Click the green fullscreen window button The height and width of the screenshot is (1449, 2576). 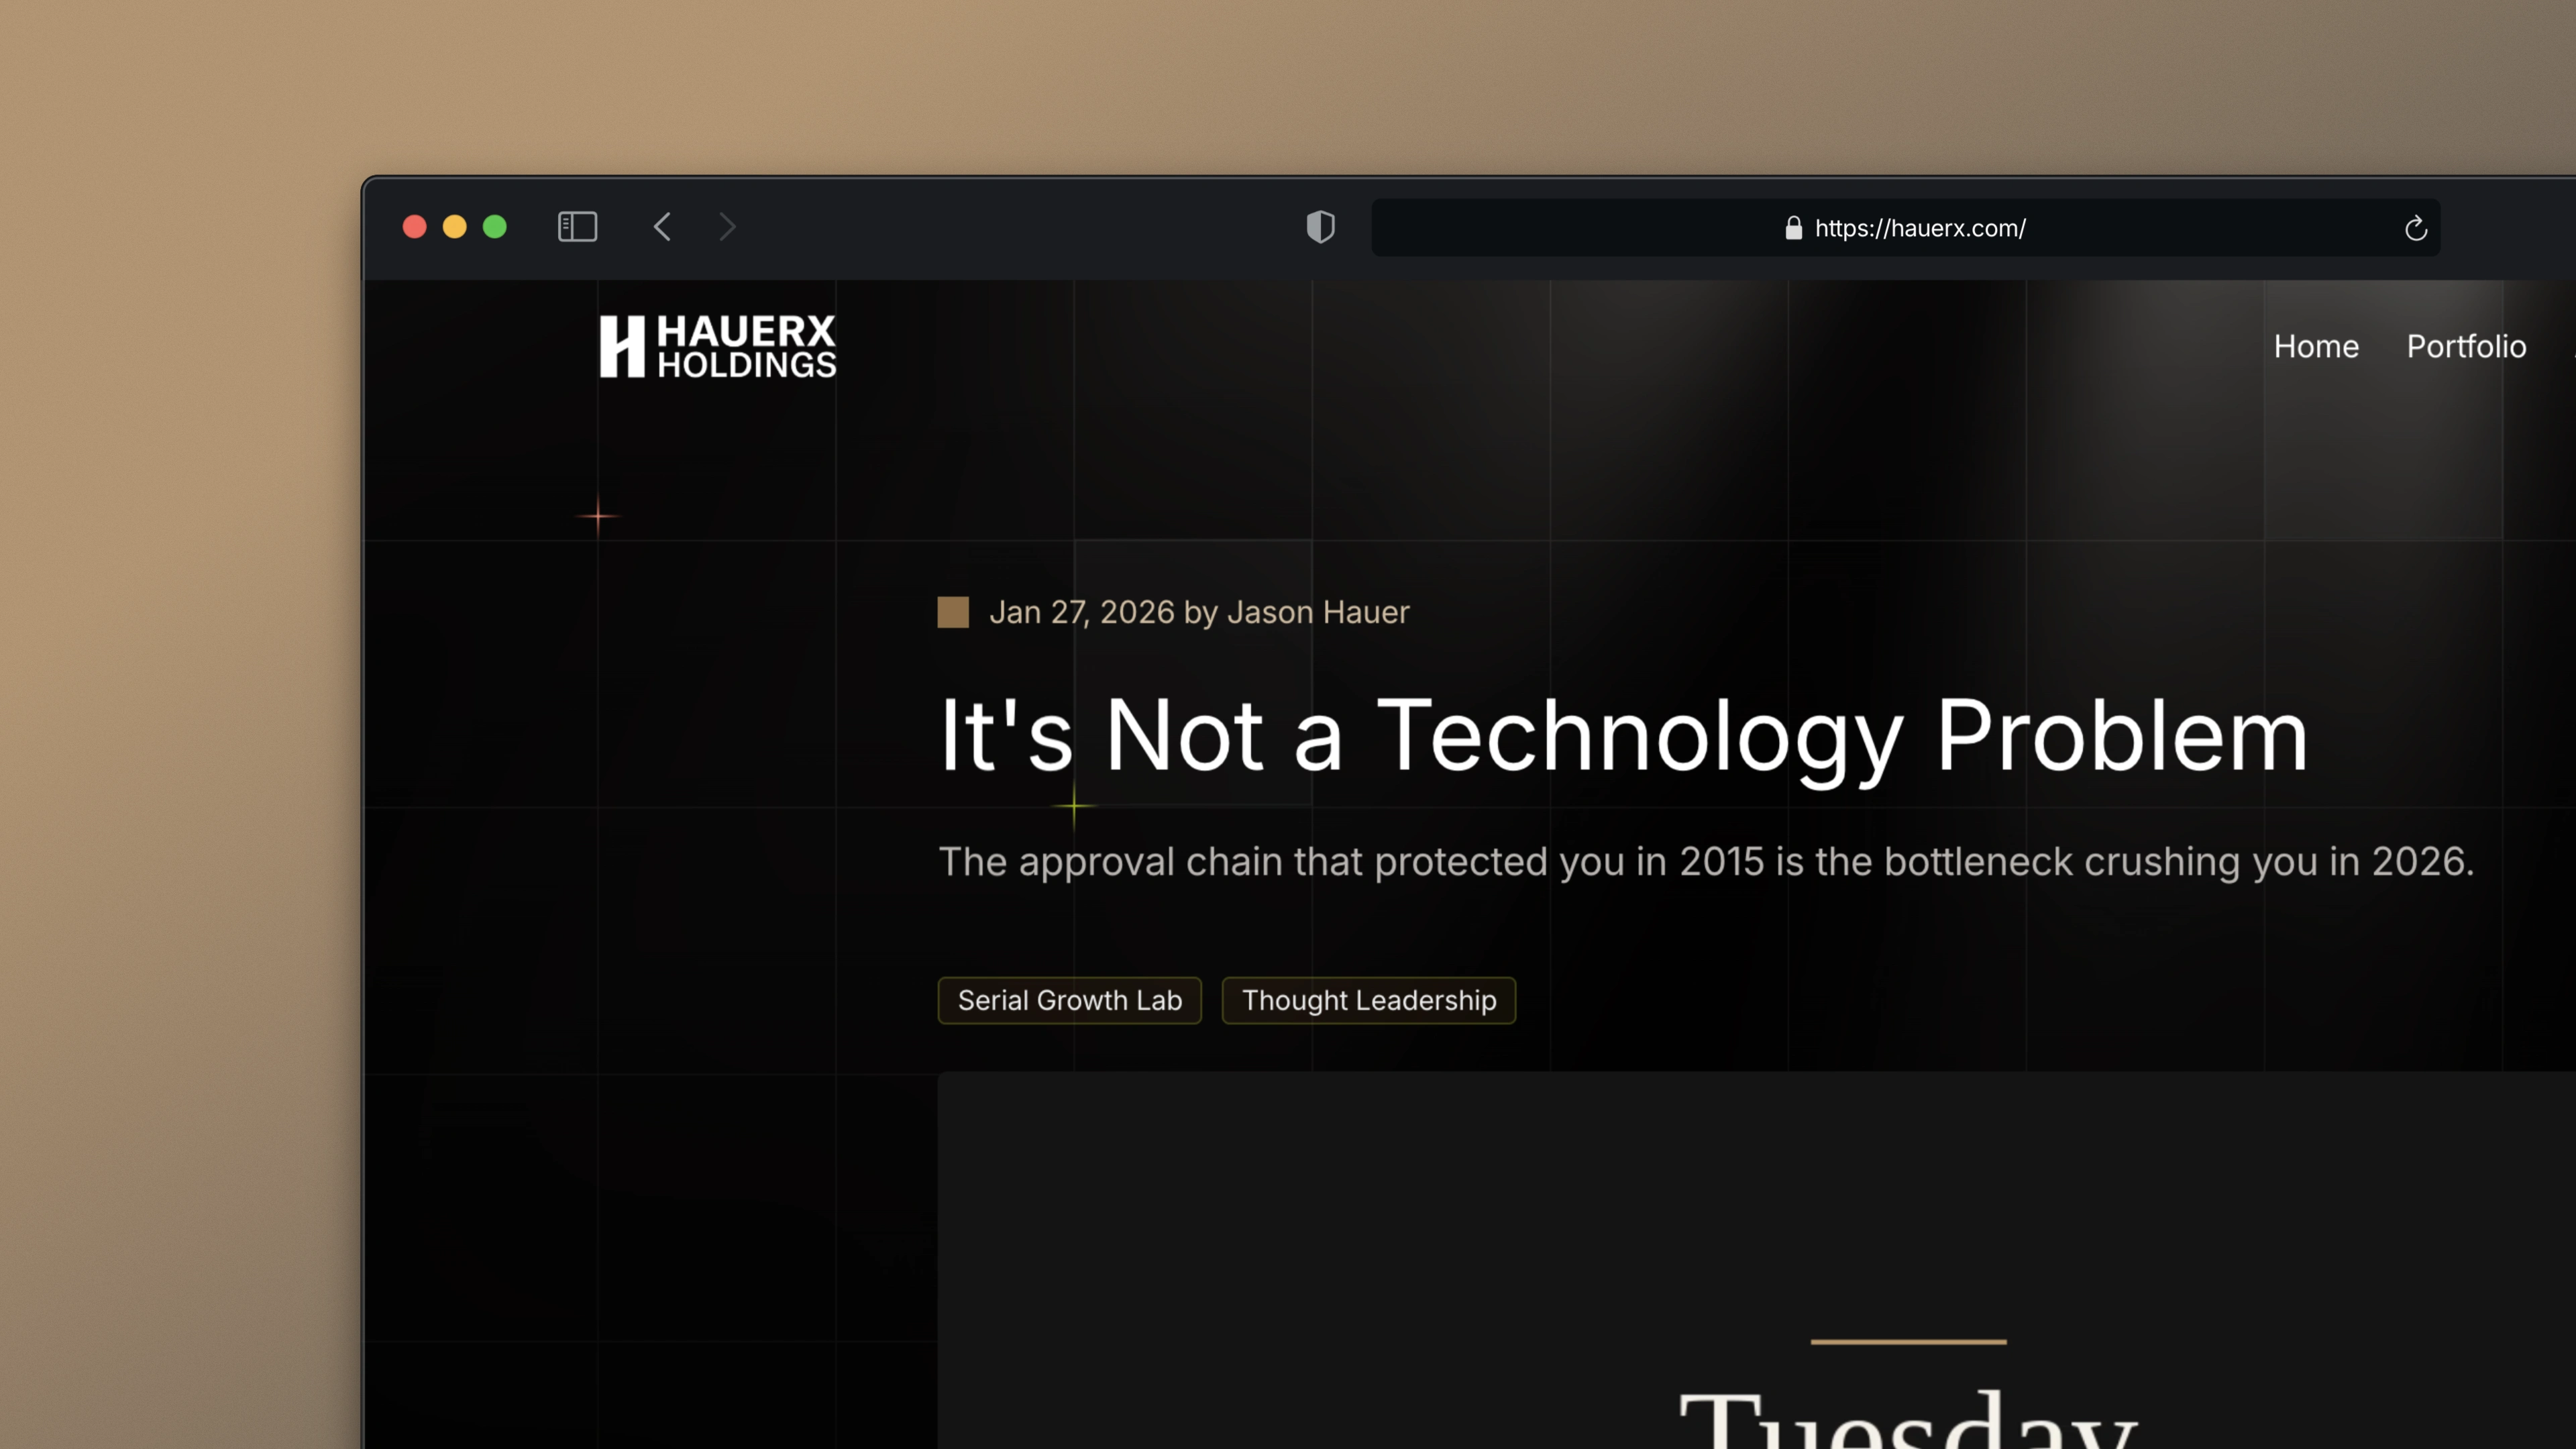(494, 227)
